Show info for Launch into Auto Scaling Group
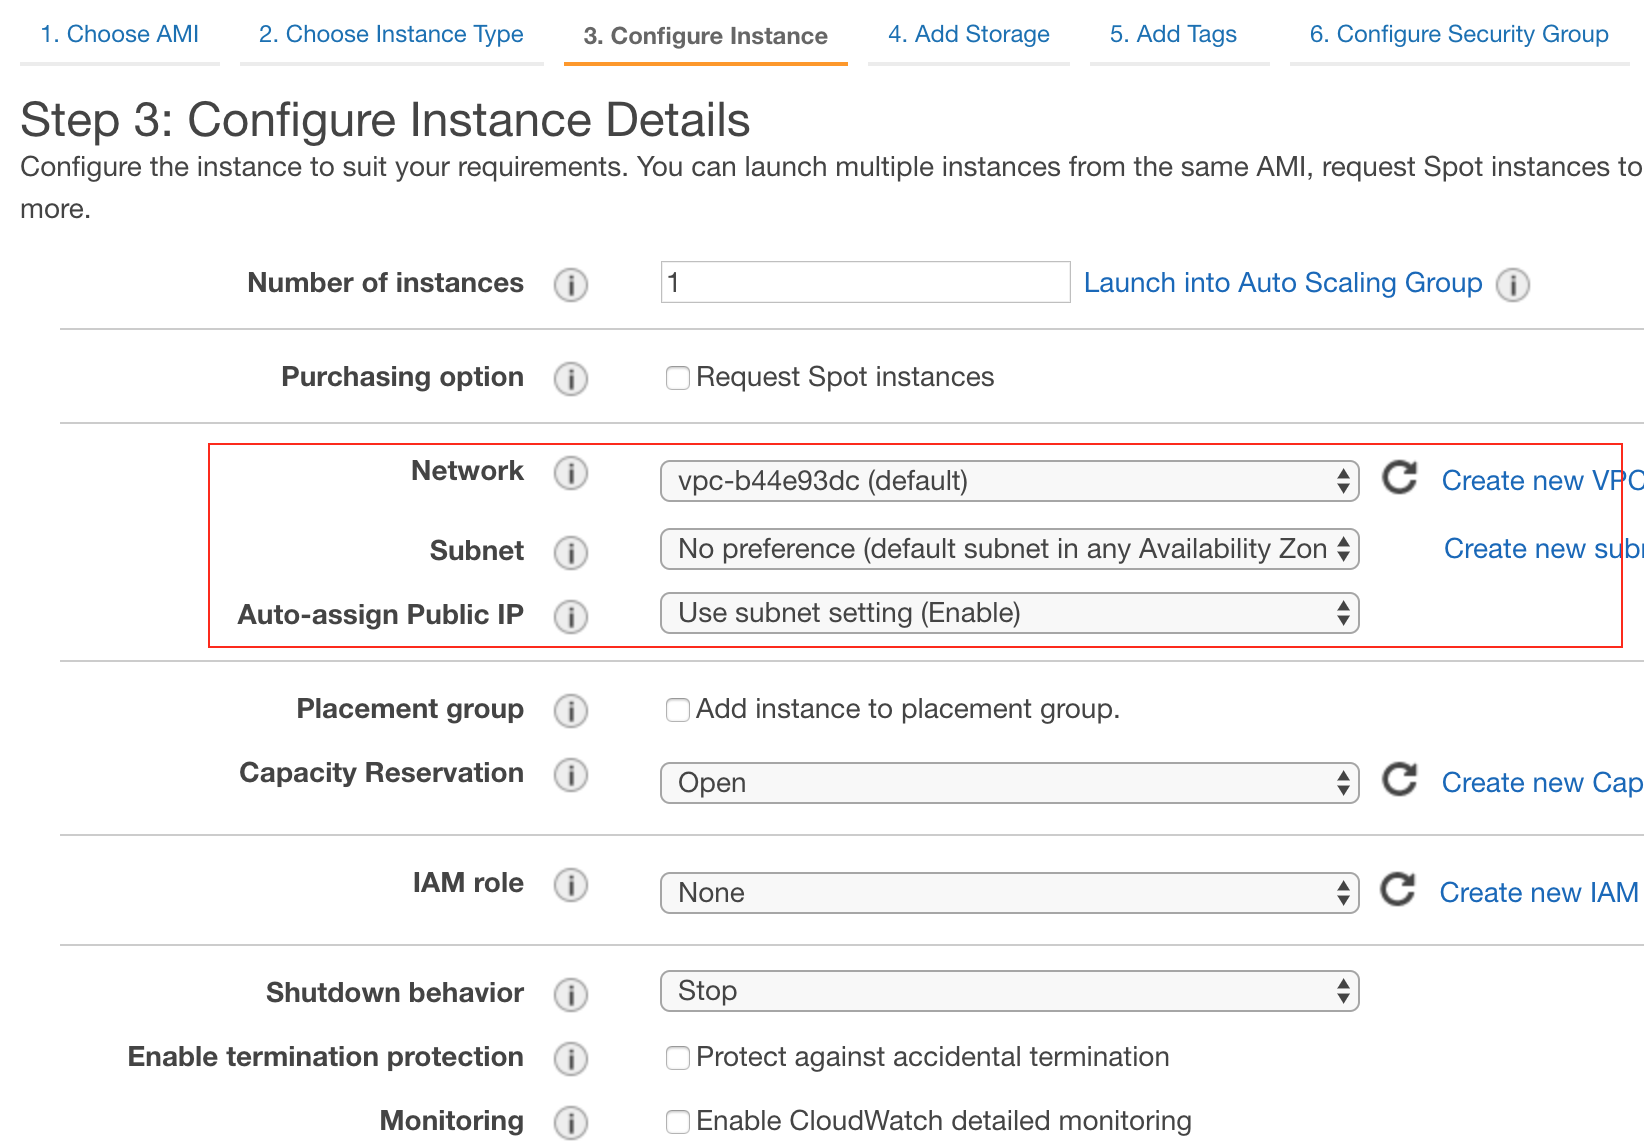The height and width of the screenshot is (1144, 1644). pyautogui.click(x=1513, y=285)
